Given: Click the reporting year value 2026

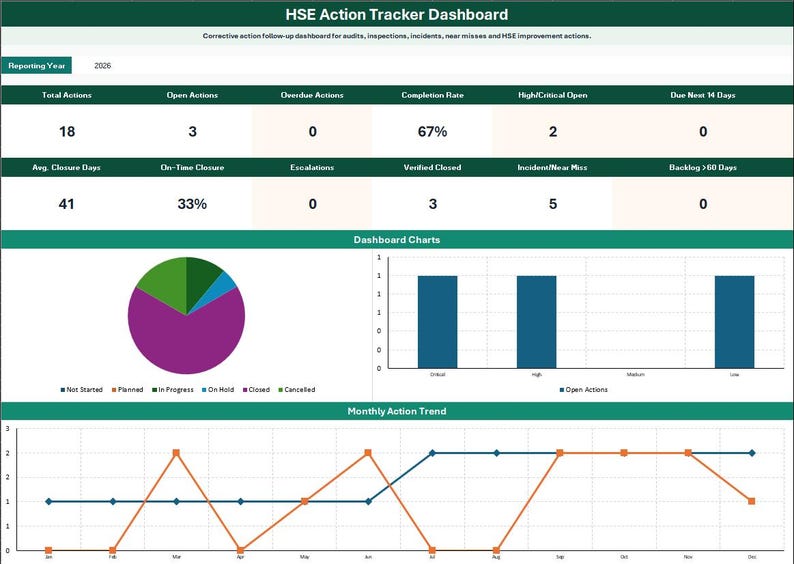Looking at the screenshot, I should pos(102,65).
